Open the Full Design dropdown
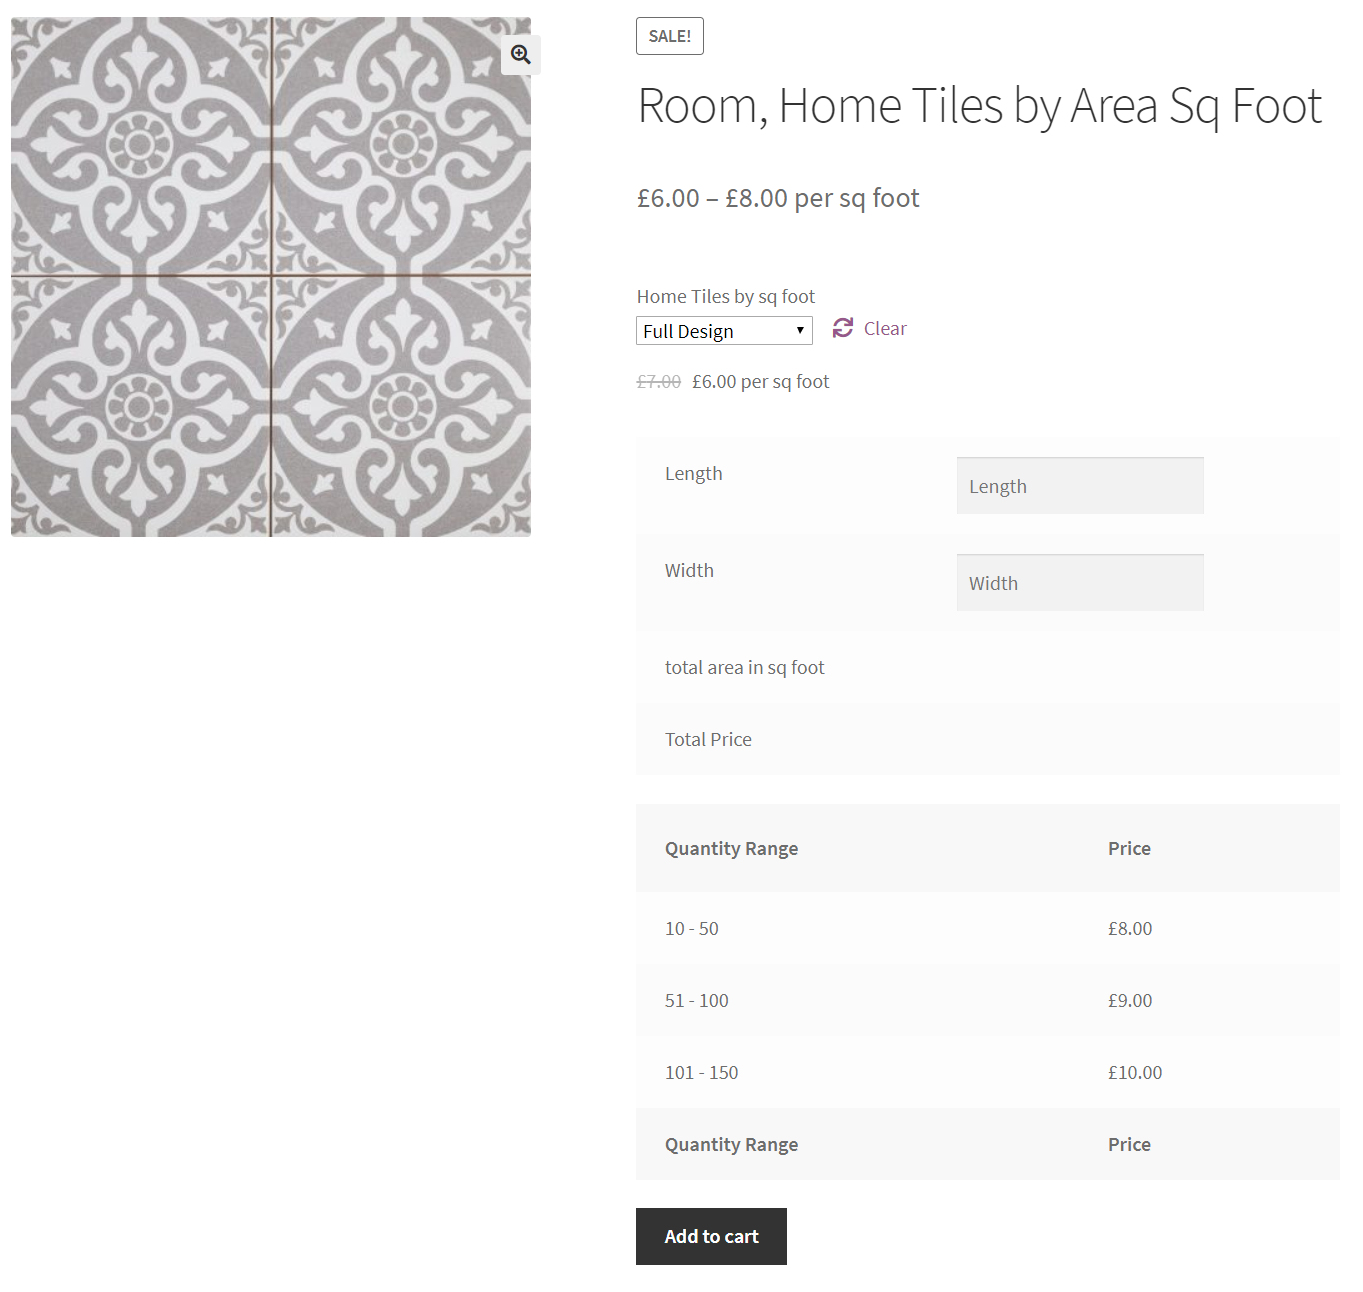This screenshot has height=1292, width=1363. click(x=724, y=331)
